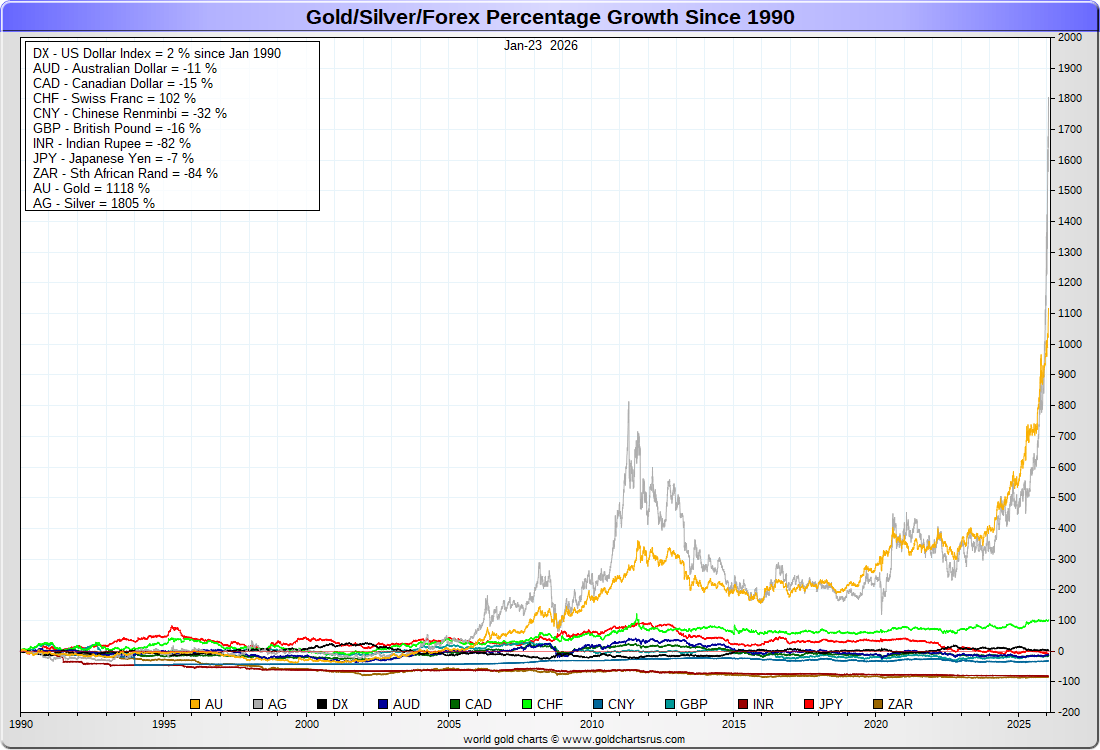Click the CHF legend label
The width and height of the screenshot is (1100, 750).
pyautogui.click(x=550, y=704)
